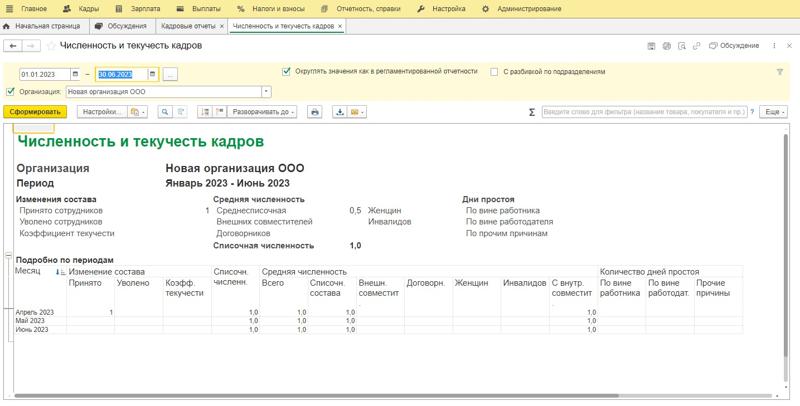The image size is (800, 406).
Task: Click the Среднесписочная value label
Action: [x=252, y=210]
